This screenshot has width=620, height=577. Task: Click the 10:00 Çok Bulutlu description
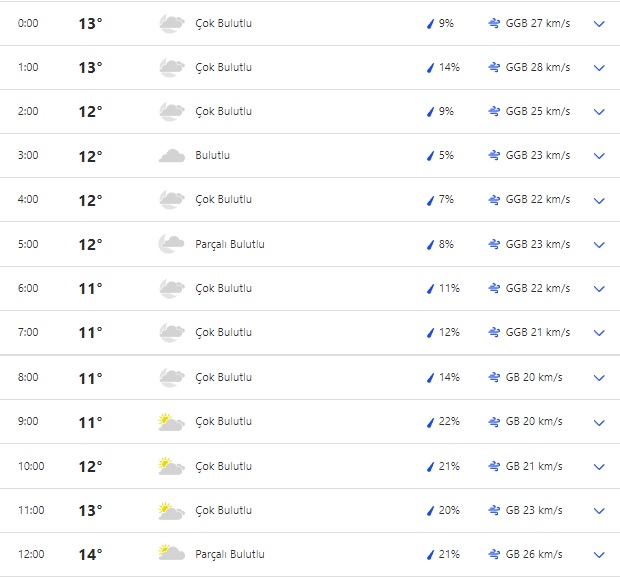223,466
